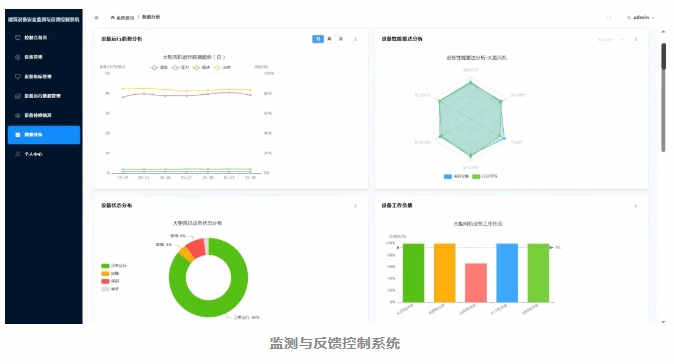
Task: Toggle the 压力 series in line chart legend
Action: click(x=181, y=67)
